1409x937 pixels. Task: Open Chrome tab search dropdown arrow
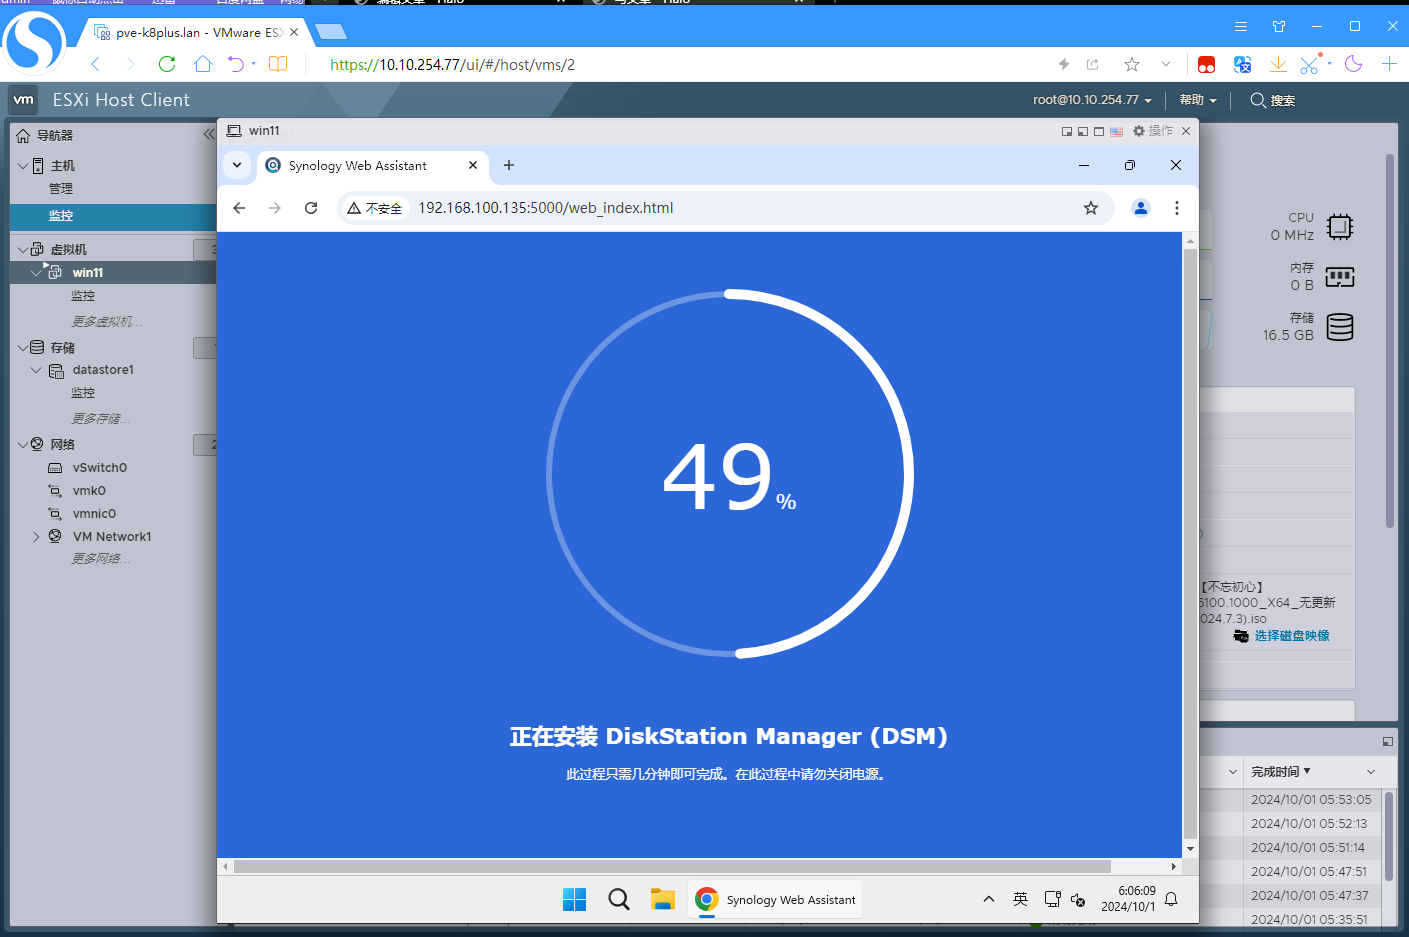coord(237,165)
